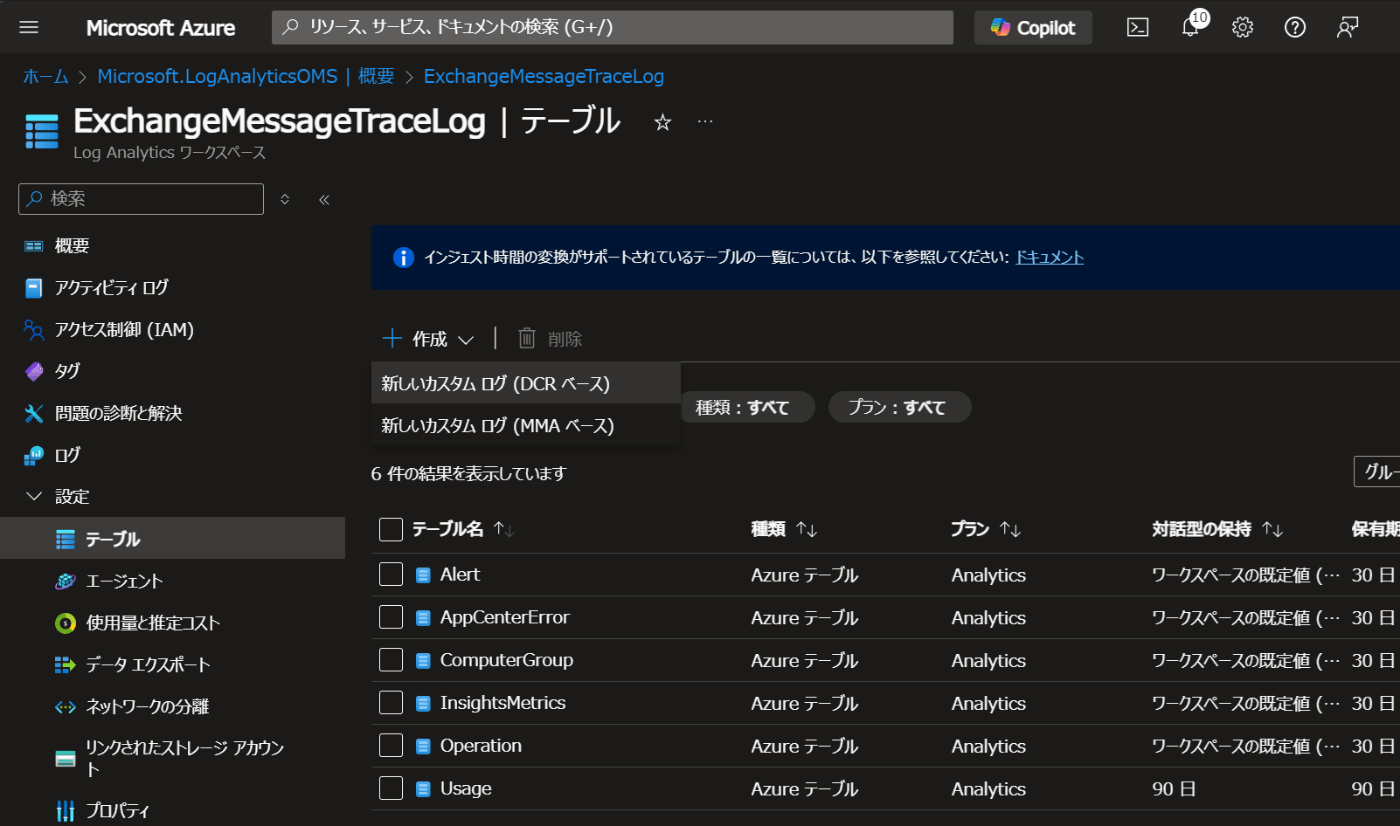Open the feedback person icon

click(x=1348, y=28)
